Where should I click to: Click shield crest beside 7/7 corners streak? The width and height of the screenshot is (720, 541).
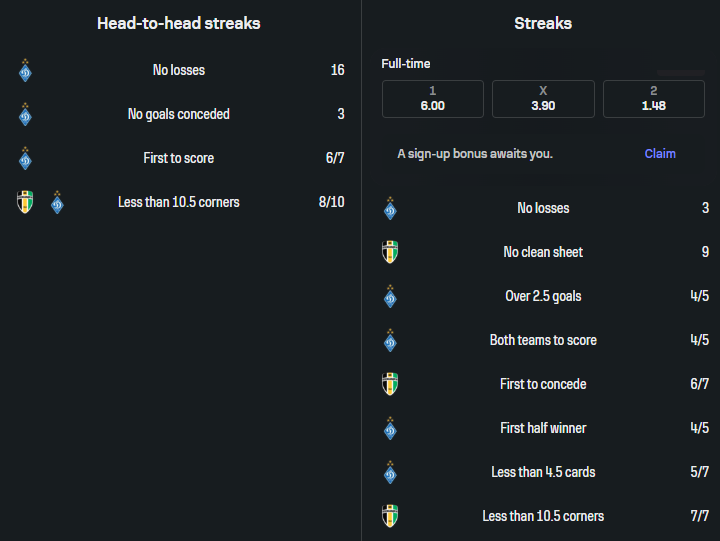(390, 516)
